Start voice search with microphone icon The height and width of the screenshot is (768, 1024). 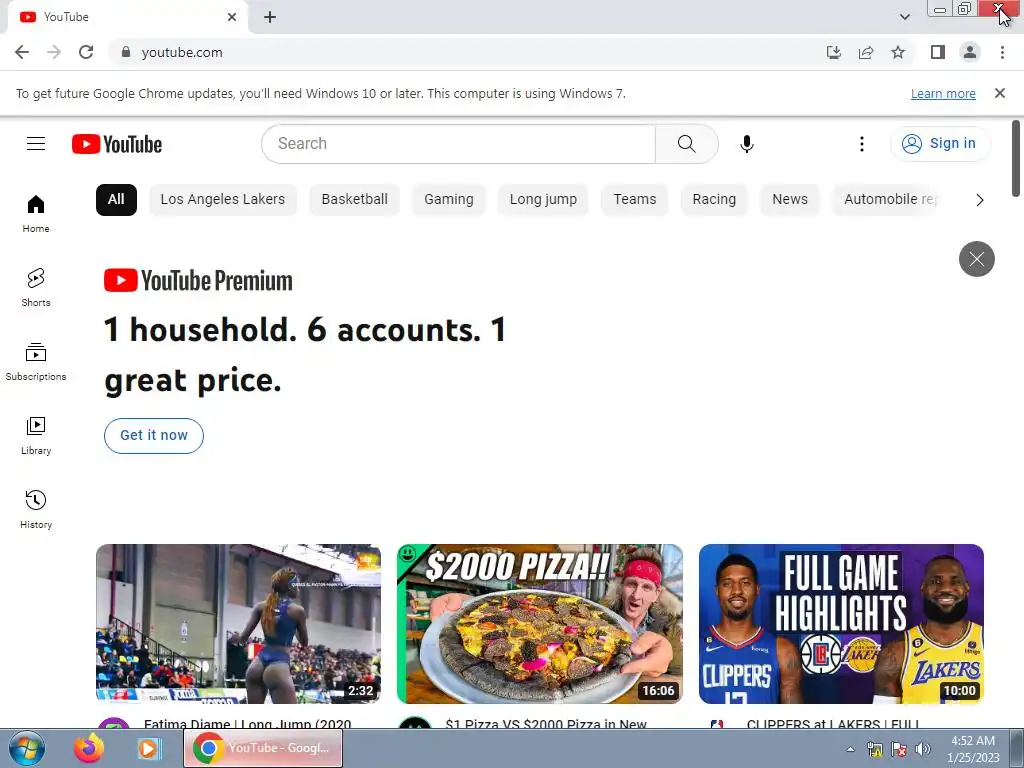746,144
